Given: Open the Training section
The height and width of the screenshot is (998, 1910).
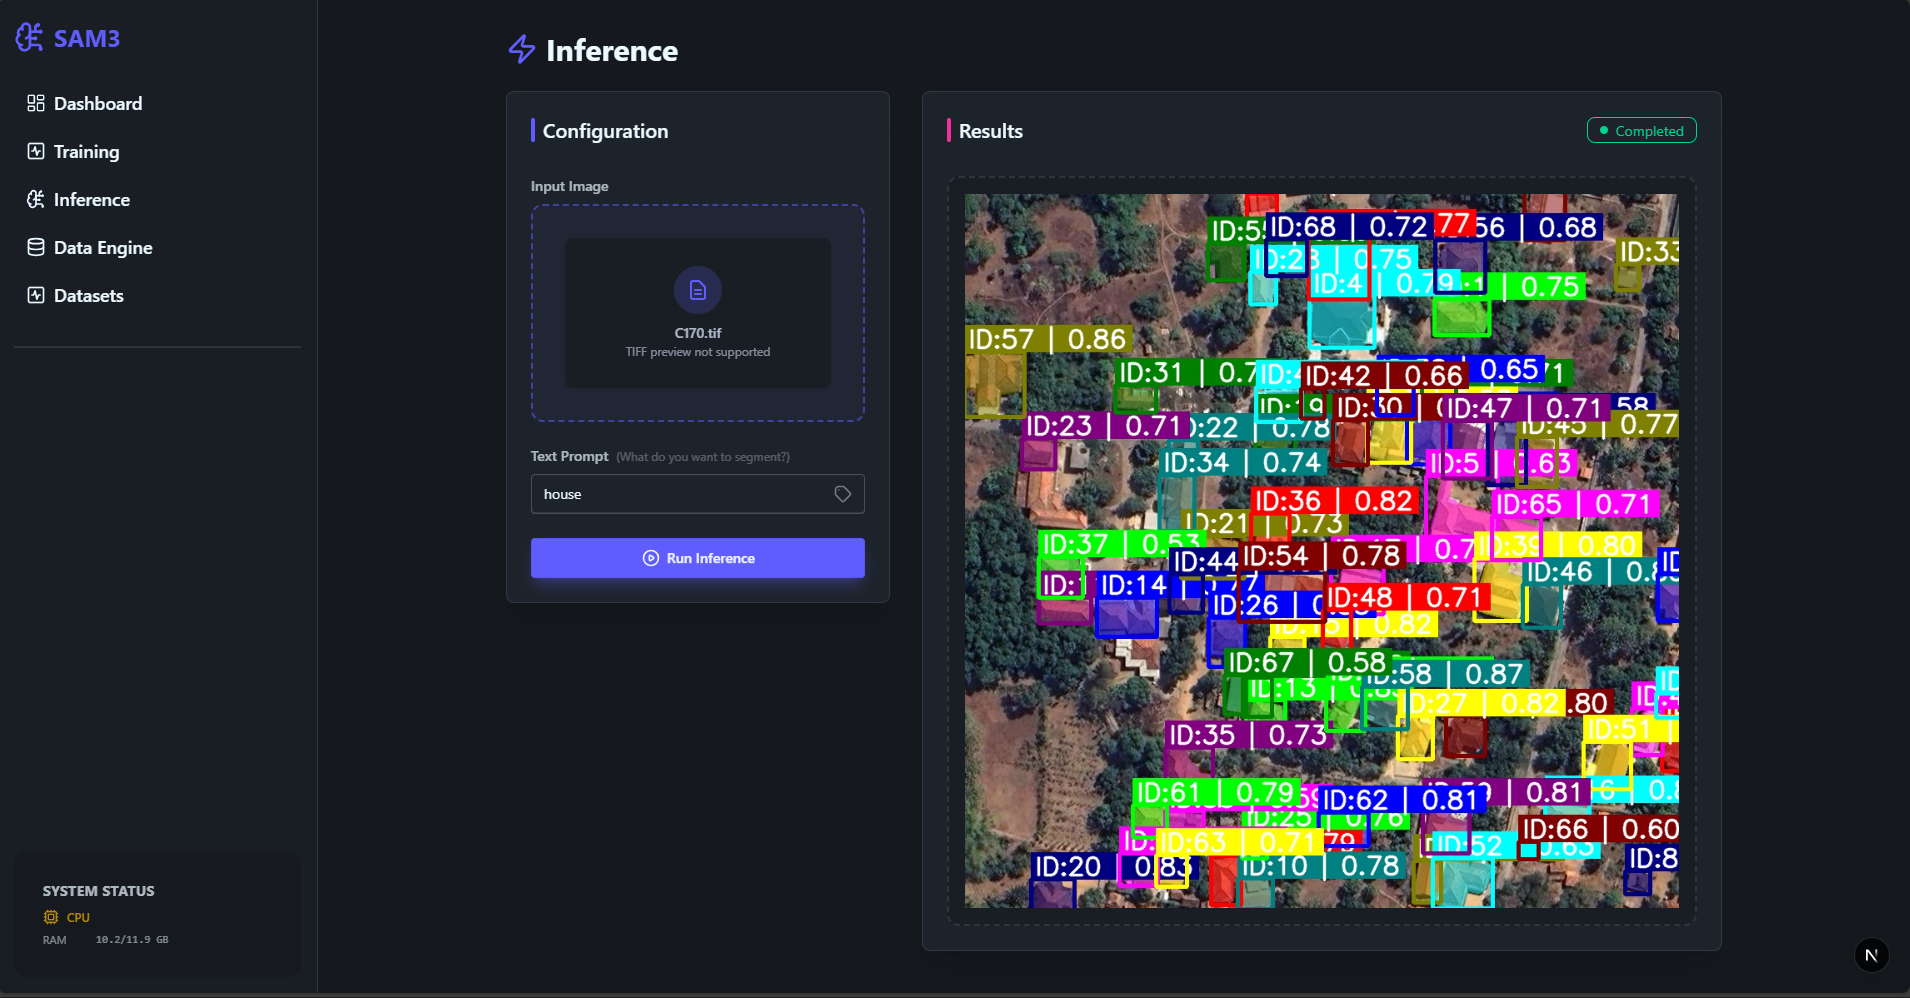Looking at the screenshot, I should click(86, 152).
